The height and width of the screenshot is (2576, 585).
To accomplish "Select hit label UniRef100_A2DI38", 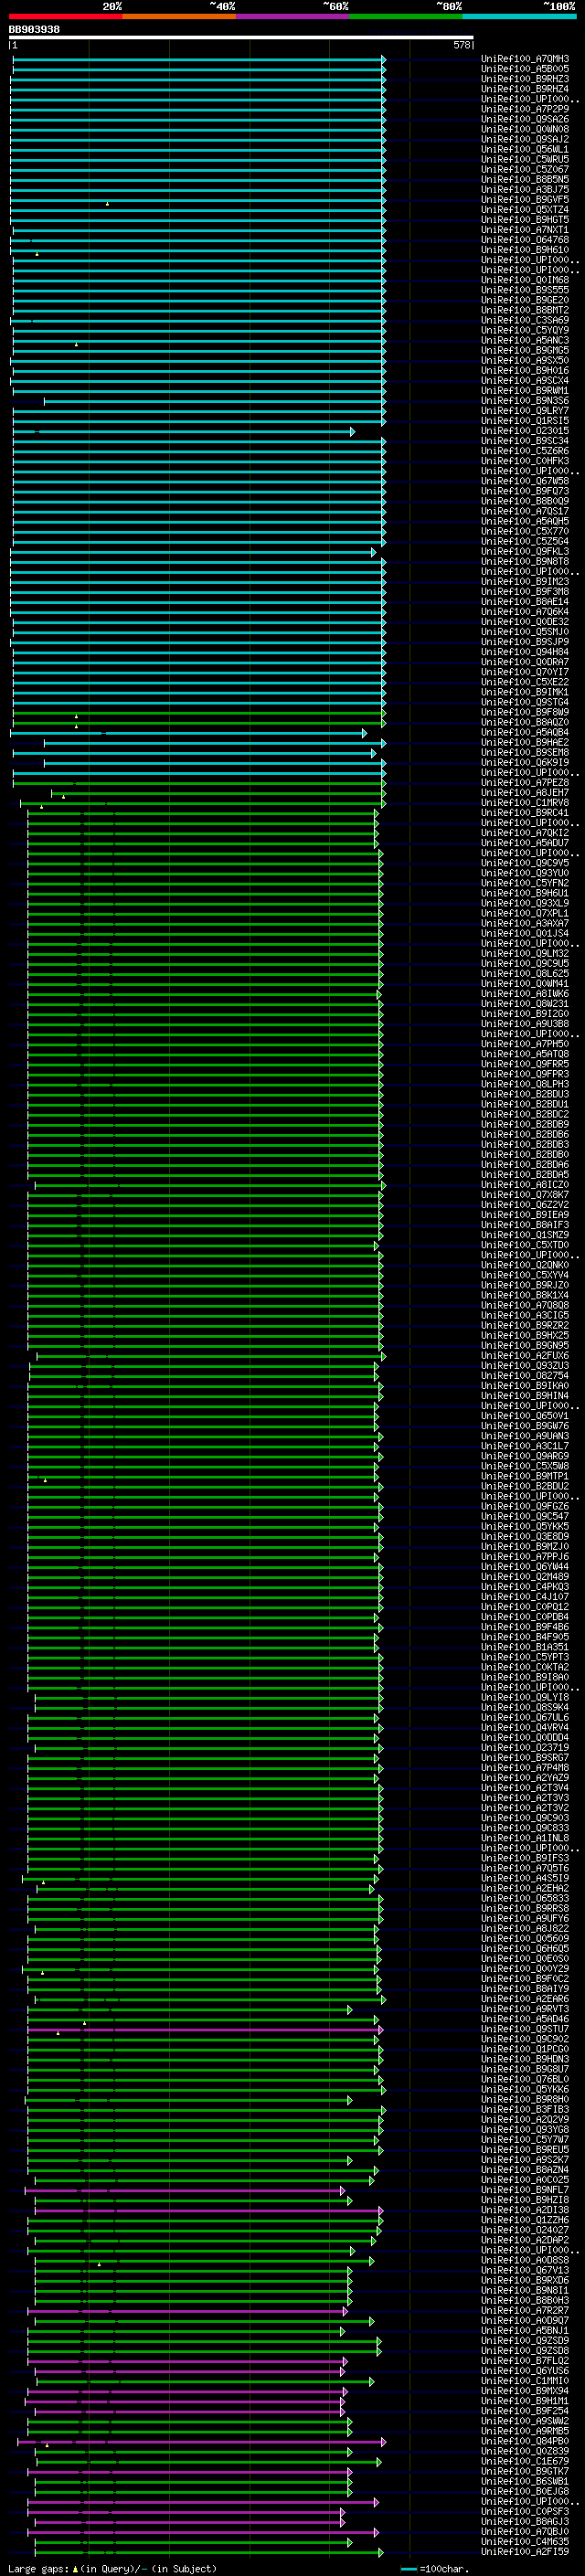I will pyautogui.click(x=525, y=2210).
